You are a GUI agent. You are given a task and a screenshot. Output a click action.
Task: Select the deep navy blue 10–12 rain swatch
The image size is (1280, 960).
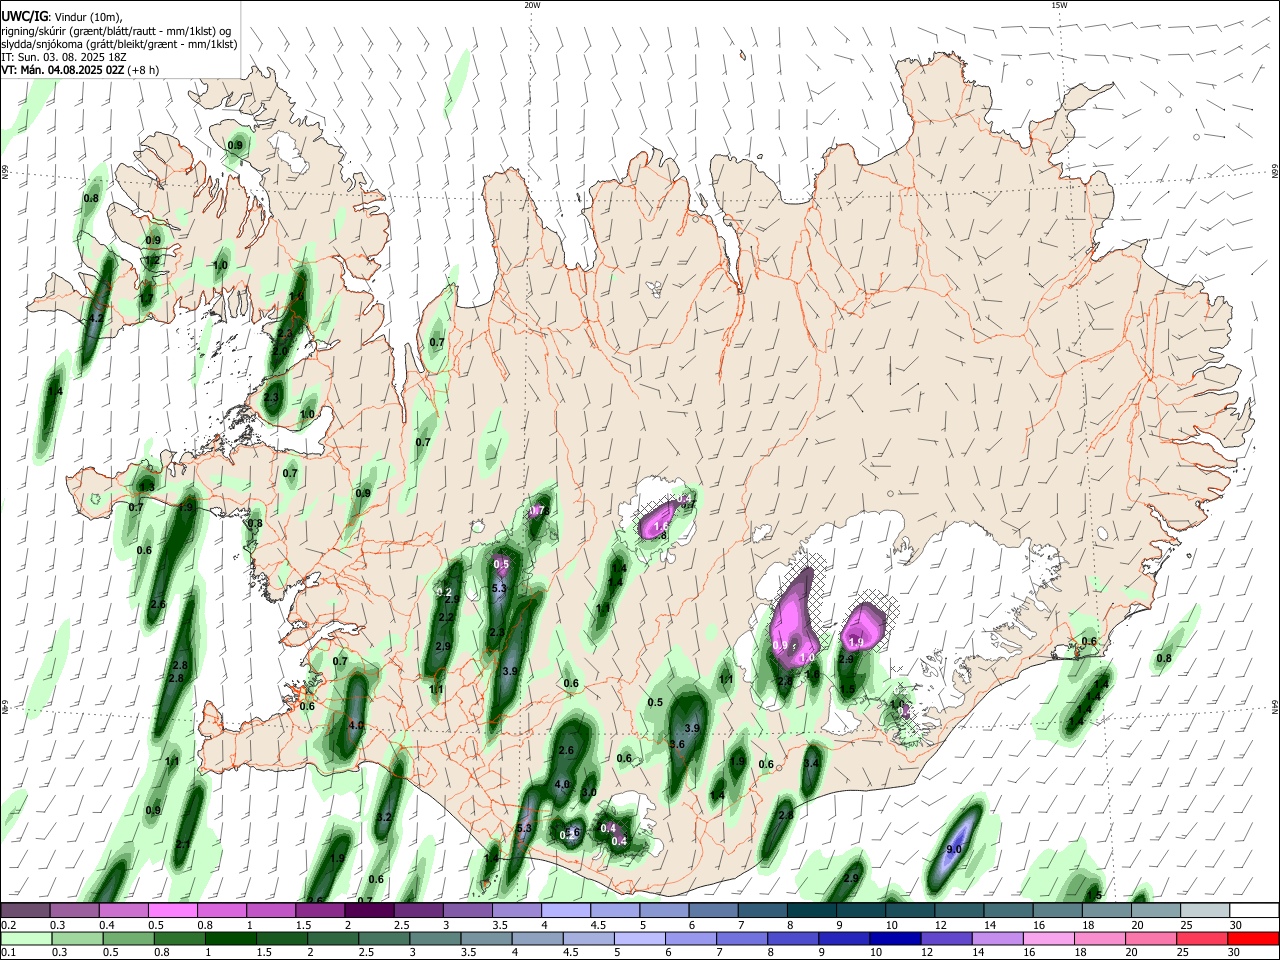tap(893, 939)
